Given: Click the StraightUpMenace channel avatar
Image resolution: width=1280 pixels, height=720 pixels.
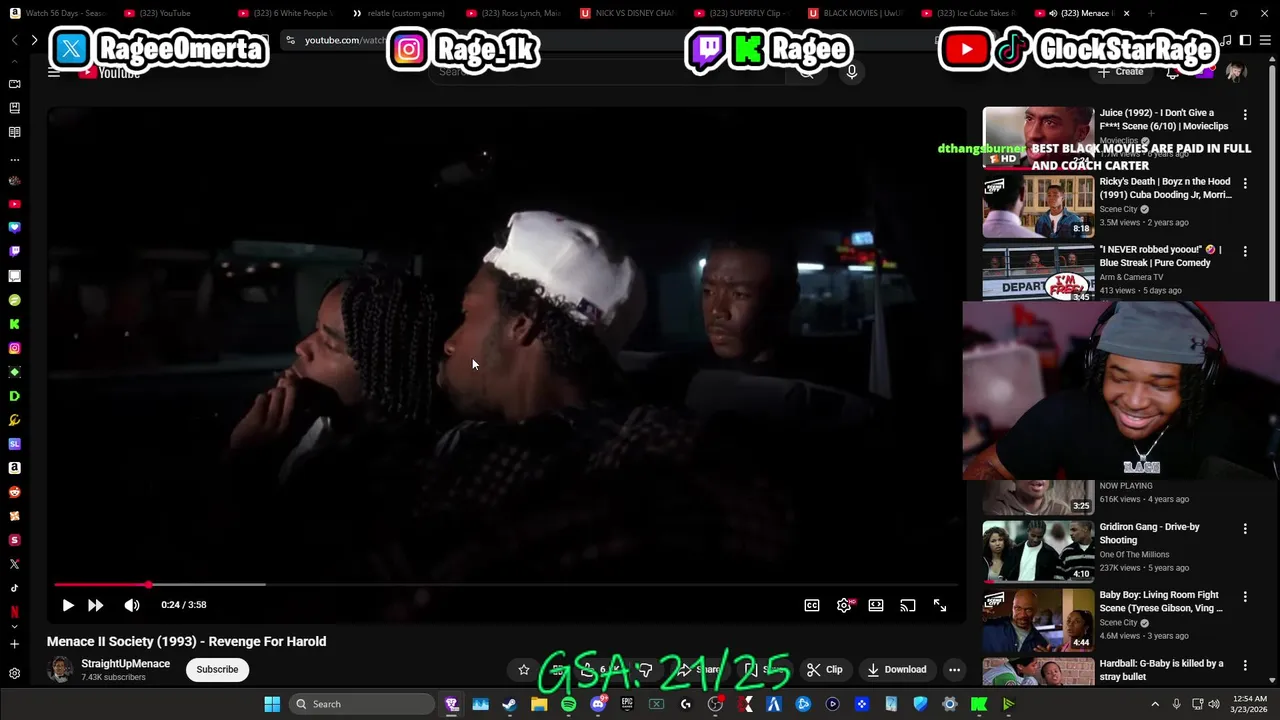Looking at the screenshot, I should click(x=60, y=669).
